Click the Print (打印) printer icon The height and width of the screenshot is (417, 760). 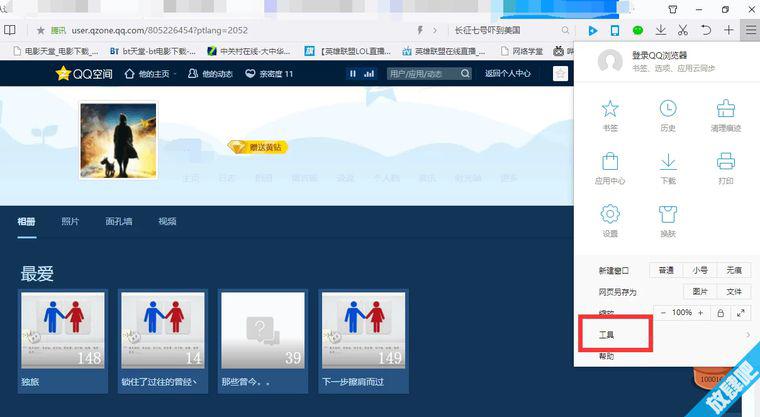click(x=726, y=161)
